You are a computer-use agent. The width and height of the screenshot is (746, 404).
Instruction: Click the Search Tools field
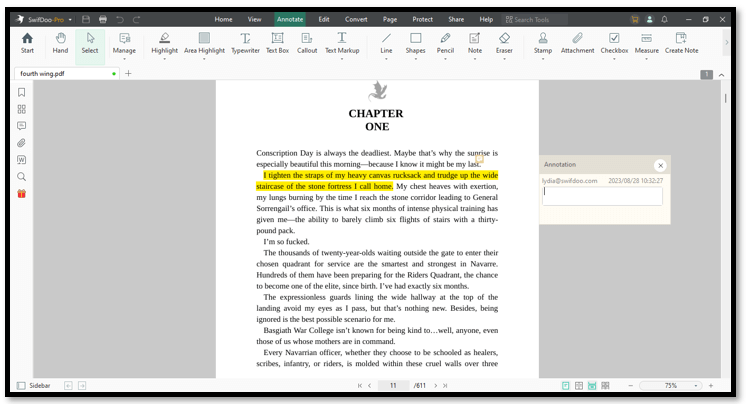click(x=536, y=20)
